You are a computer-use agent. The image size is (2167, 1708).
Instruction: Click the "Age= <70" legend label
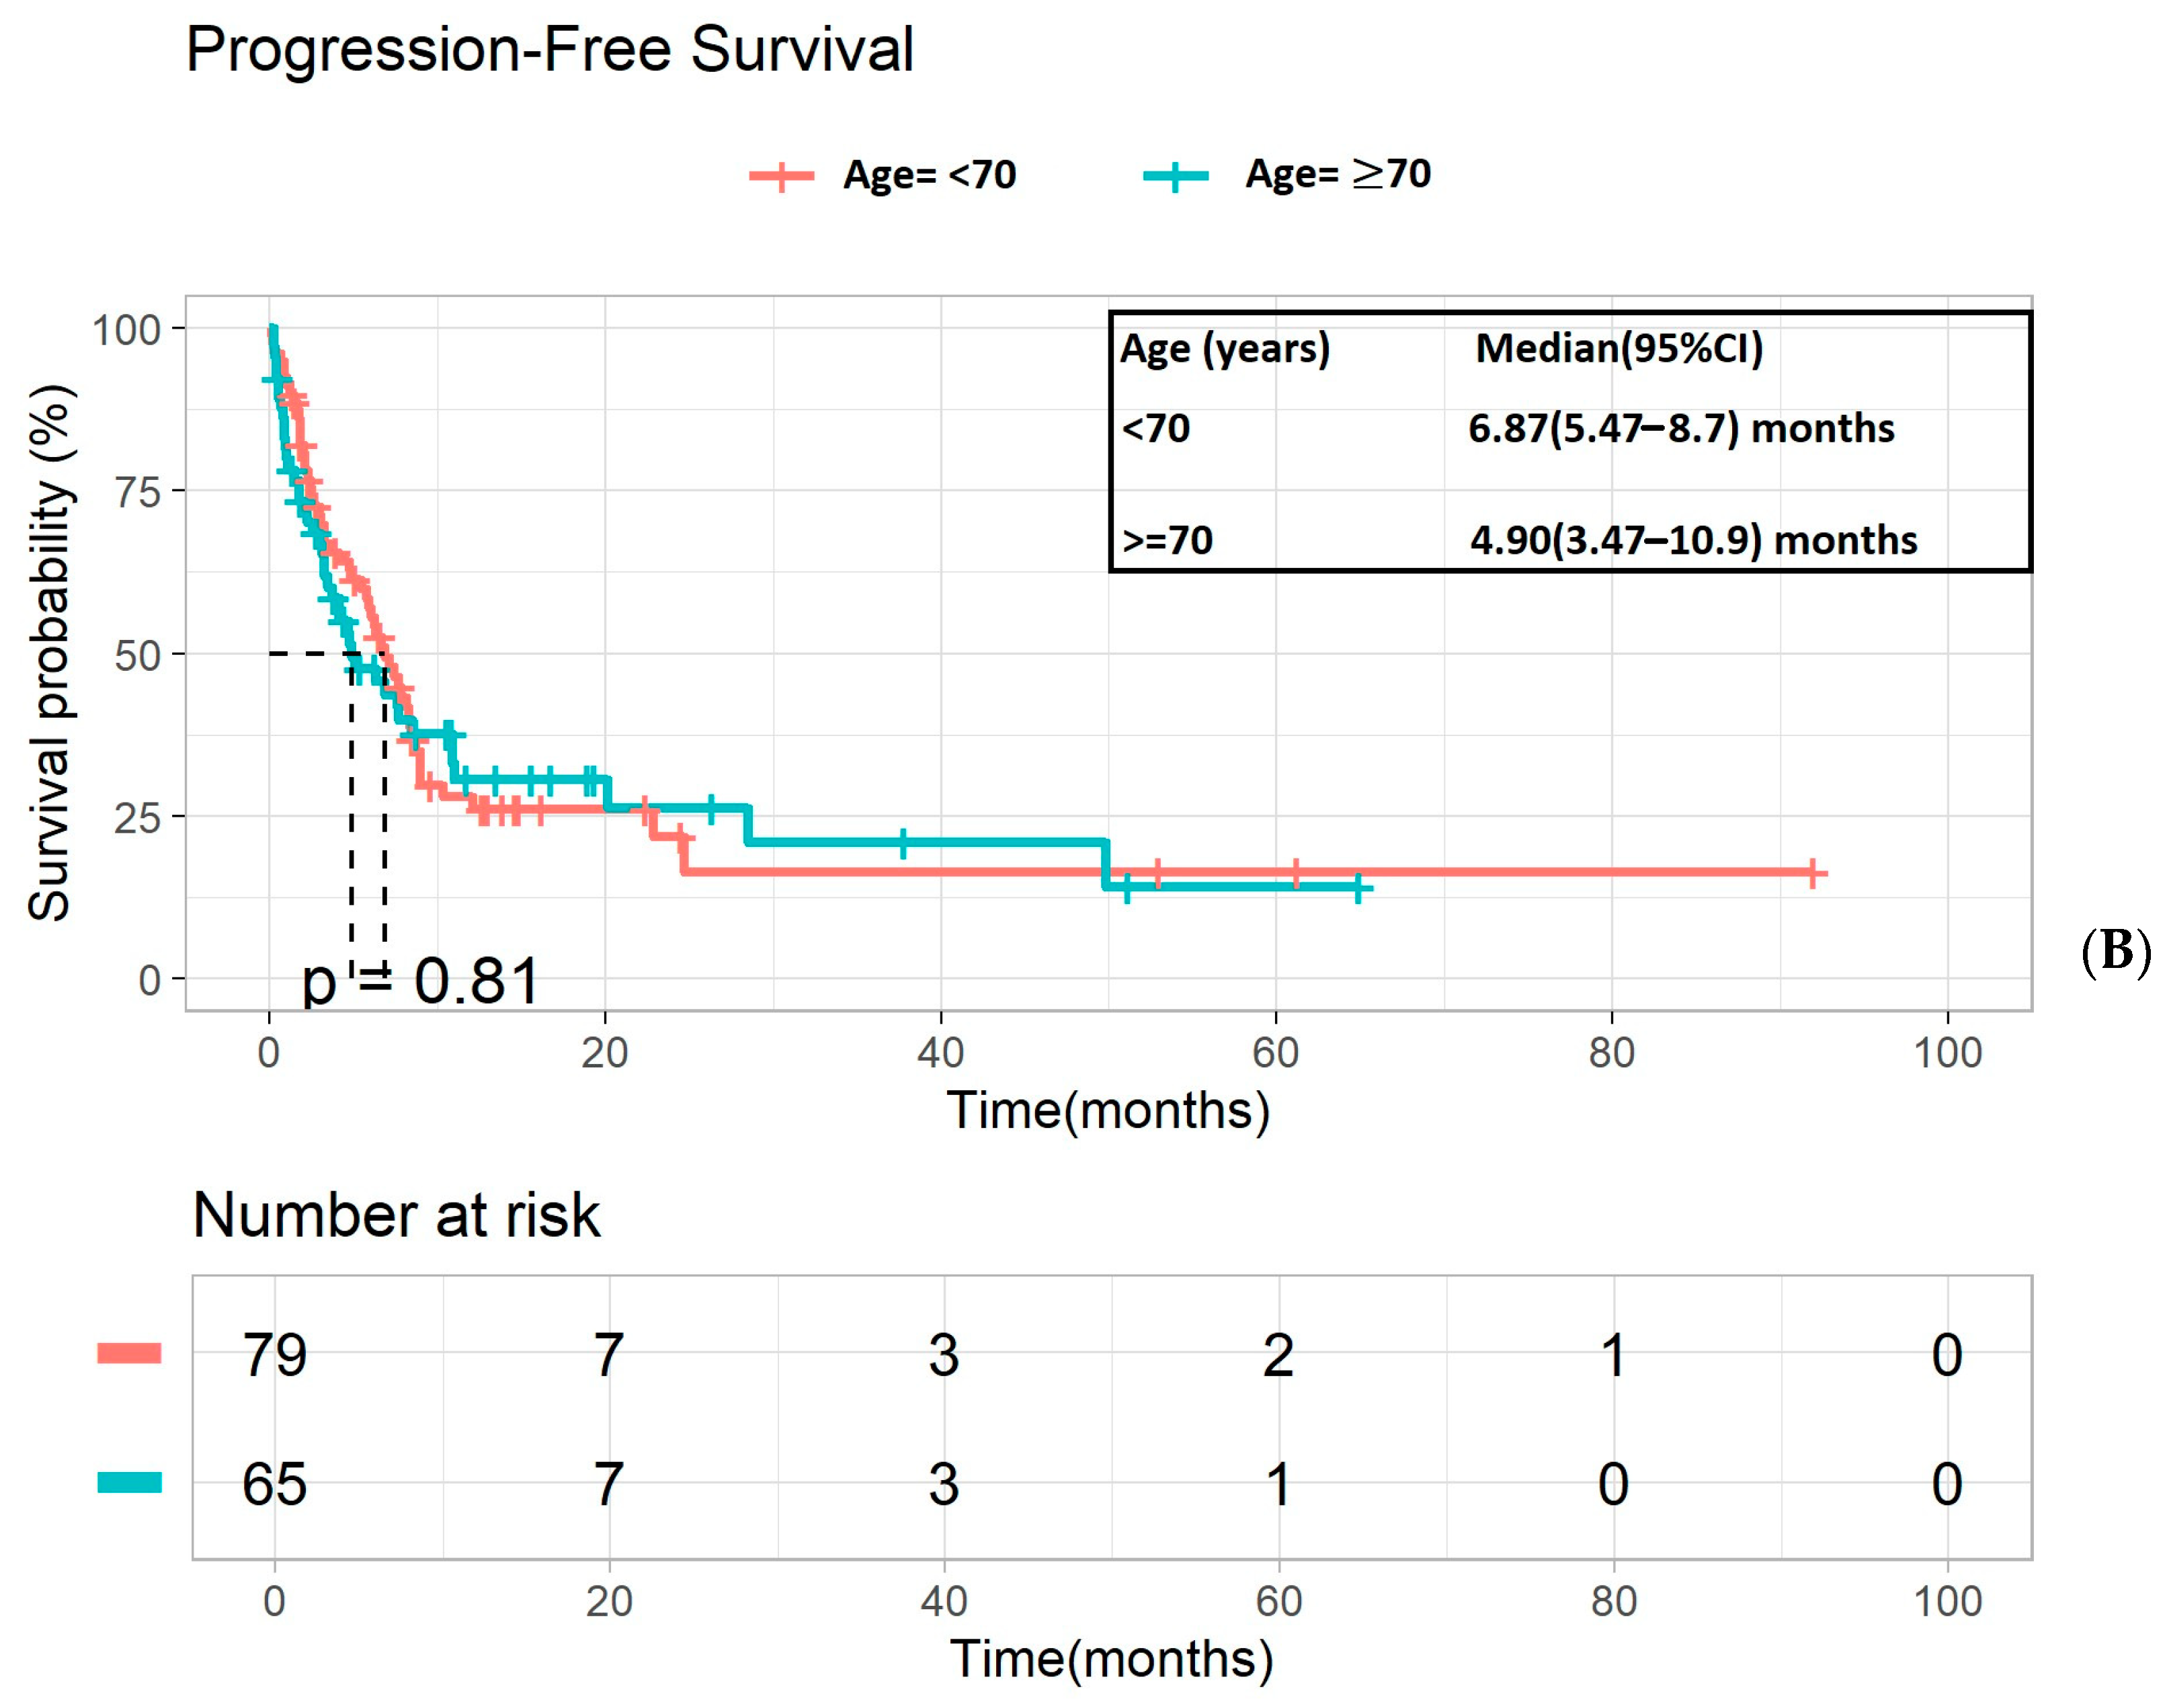(x=929, y=175)
